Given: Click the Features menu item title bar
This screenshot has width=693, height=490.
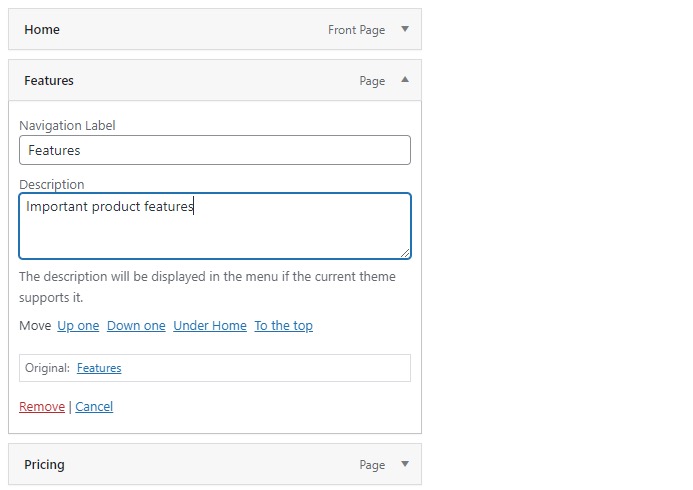Looking at the screenshot, I should 215,80.
